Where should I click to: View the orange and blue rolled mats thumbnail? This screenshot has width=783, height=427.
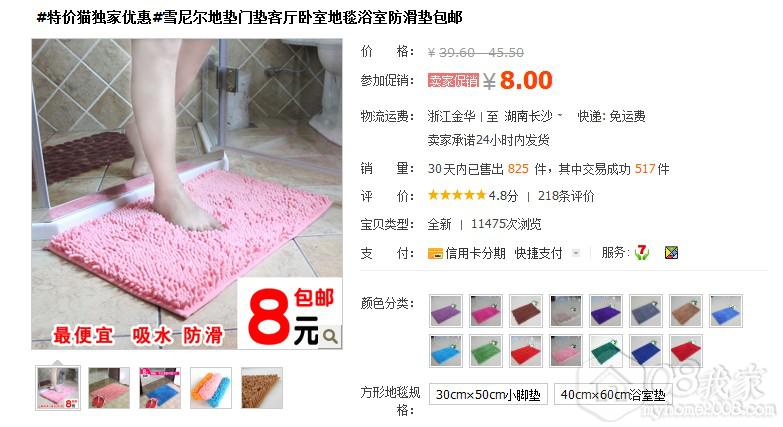coord(211,388)
